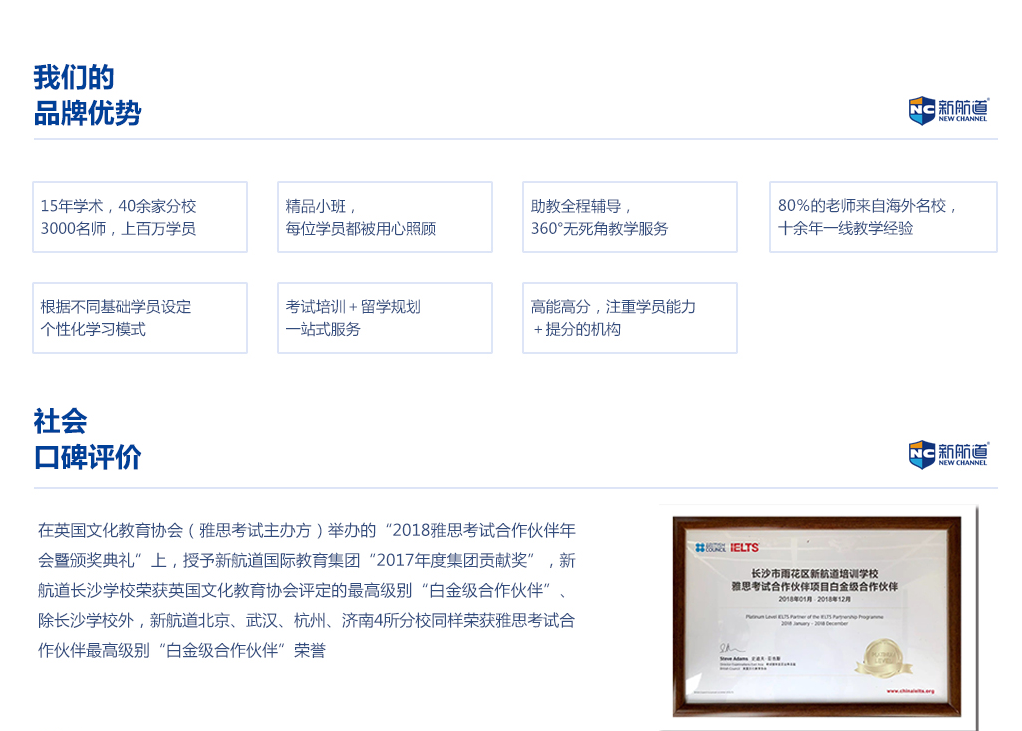Click the paragraph line starting 作伙伴最高级别
The height and width of the screenshot is (731, 1022).
[182, 650]
